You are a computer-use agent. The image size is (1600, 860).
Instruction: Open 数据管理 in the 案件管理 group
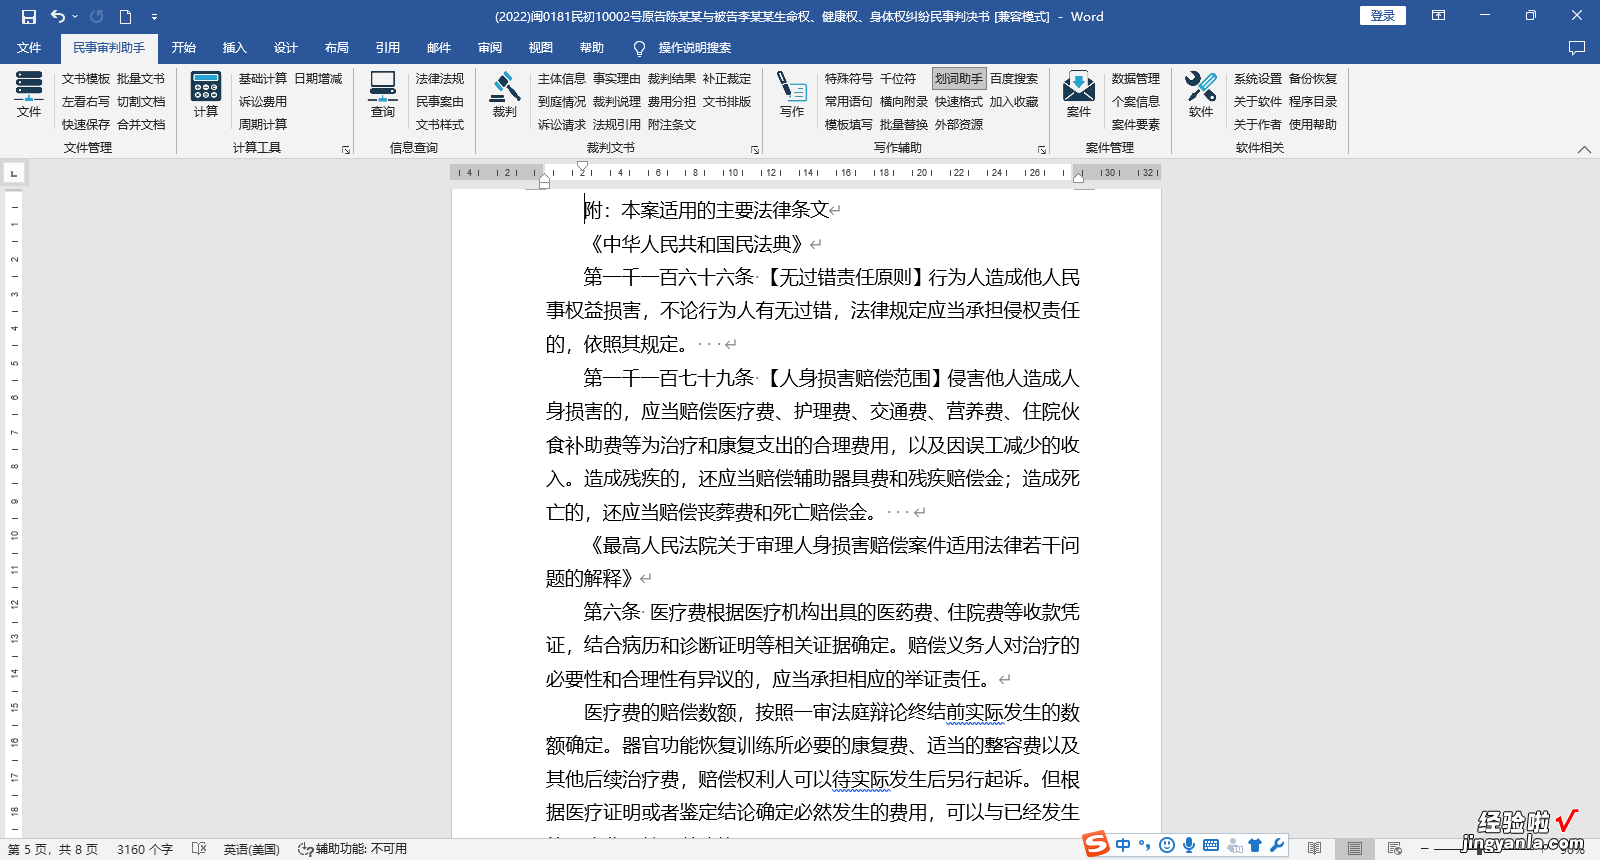tap(1136, 78)
